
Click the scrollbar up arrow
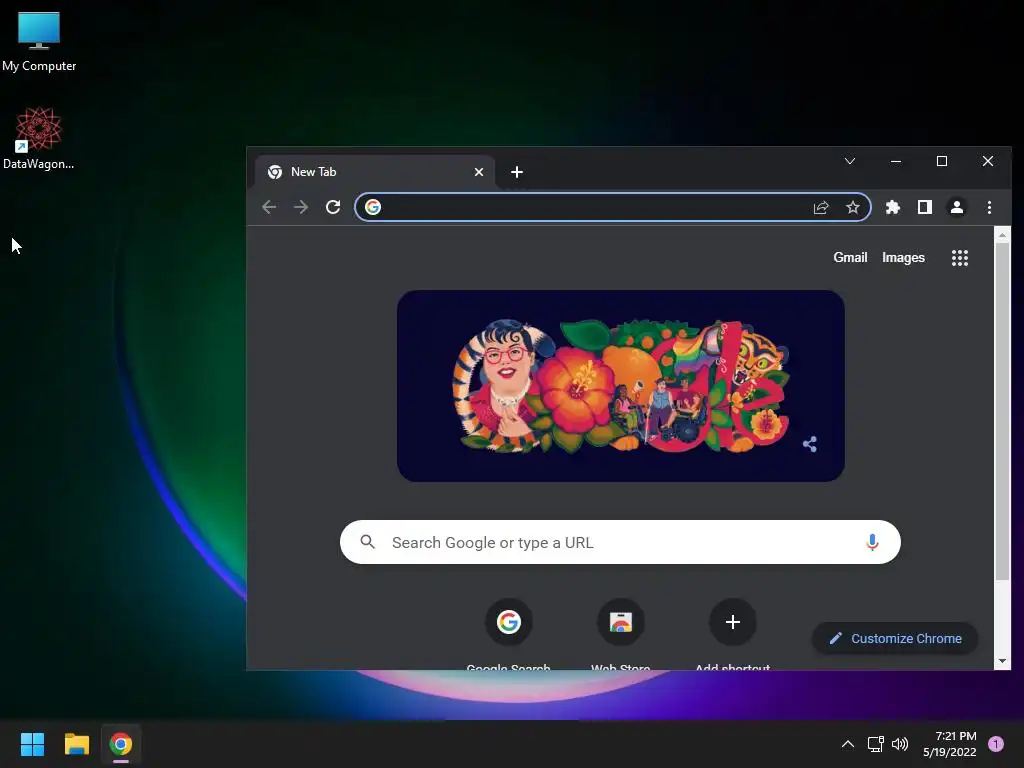click(1002, 234)
